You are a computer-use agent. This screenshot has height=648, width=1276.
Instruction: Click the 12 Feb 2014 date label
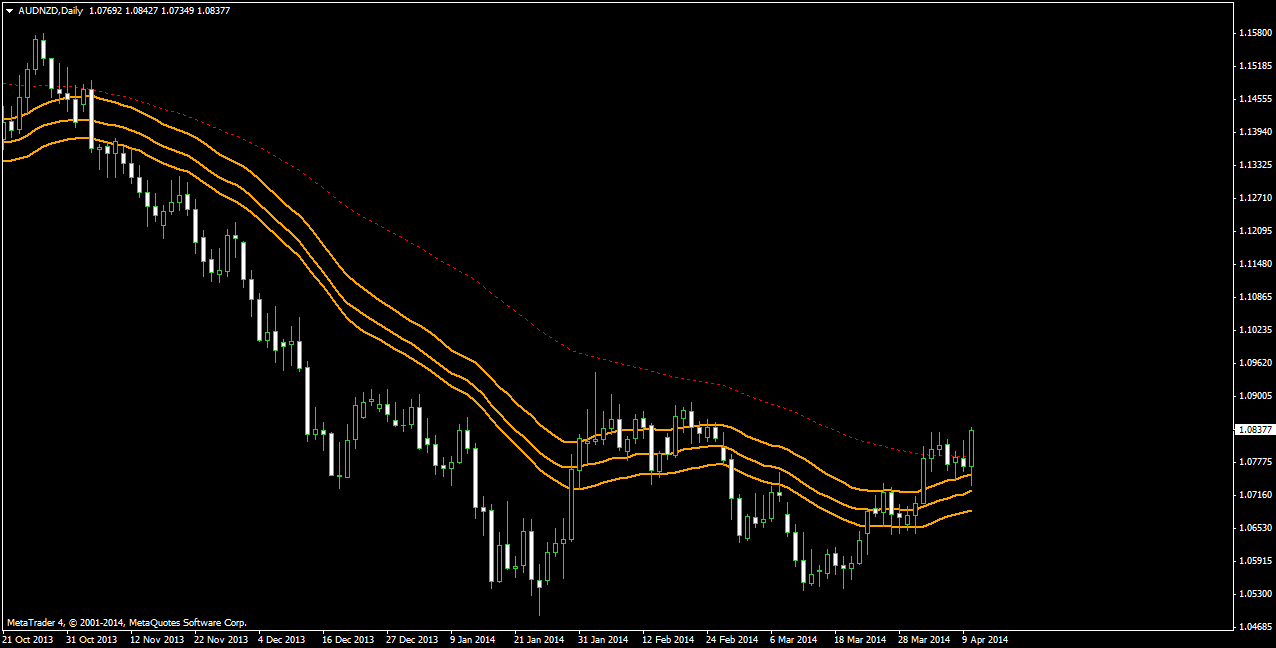pos(668,639)
